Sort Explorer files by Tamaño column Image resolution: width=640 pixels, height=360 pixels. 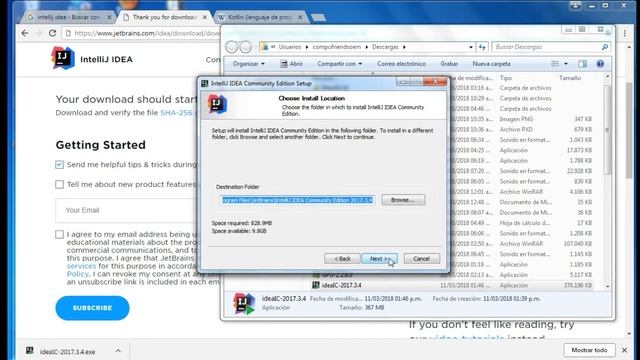coord(570,78)
